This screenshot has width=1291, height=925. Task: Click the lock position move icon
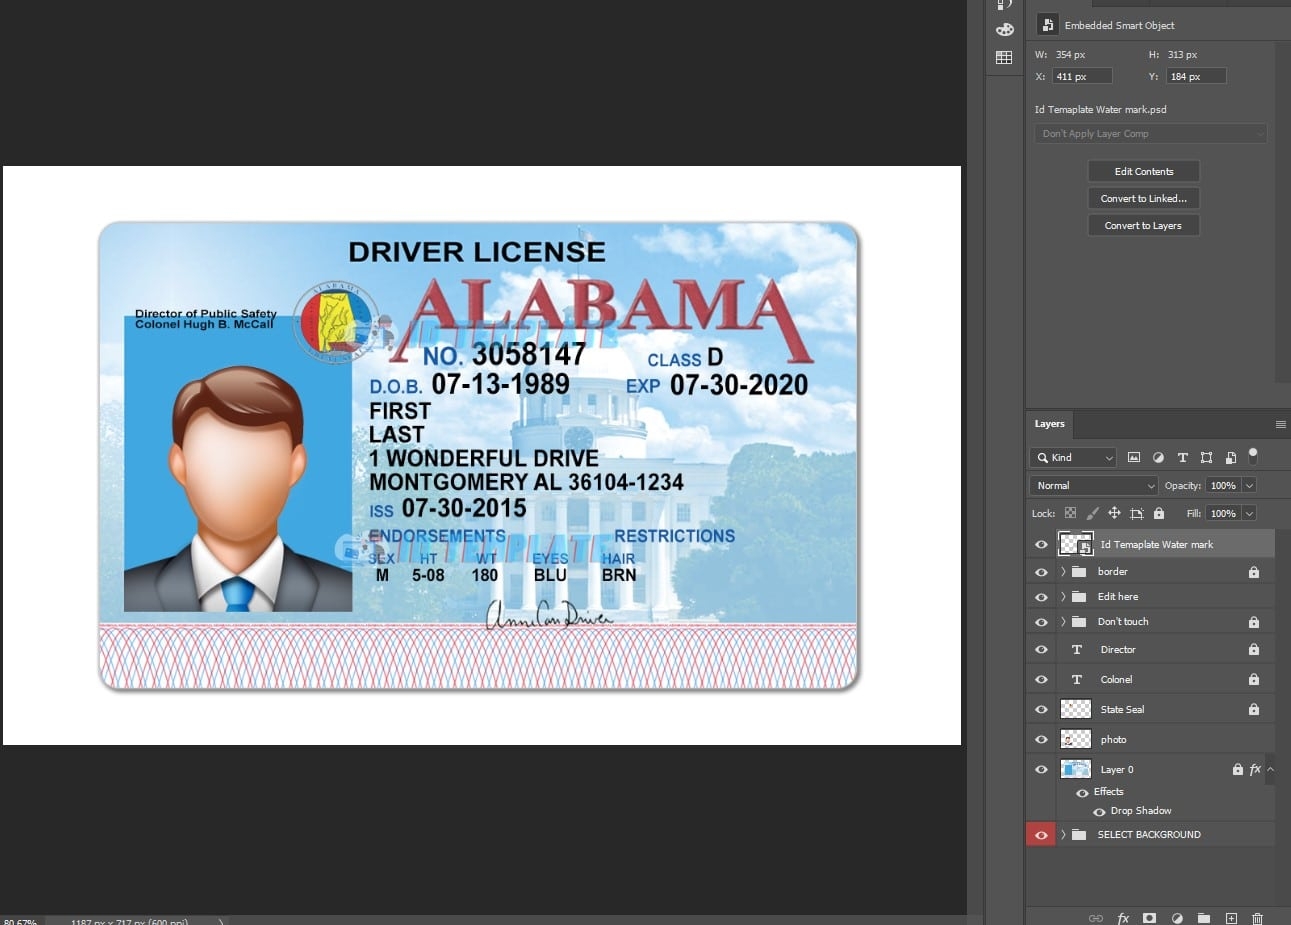1114,513
